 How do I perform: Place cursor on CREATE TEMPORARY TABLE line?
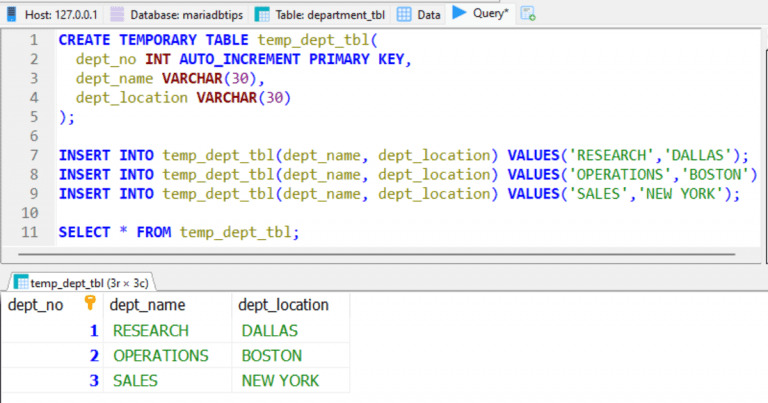218,40
